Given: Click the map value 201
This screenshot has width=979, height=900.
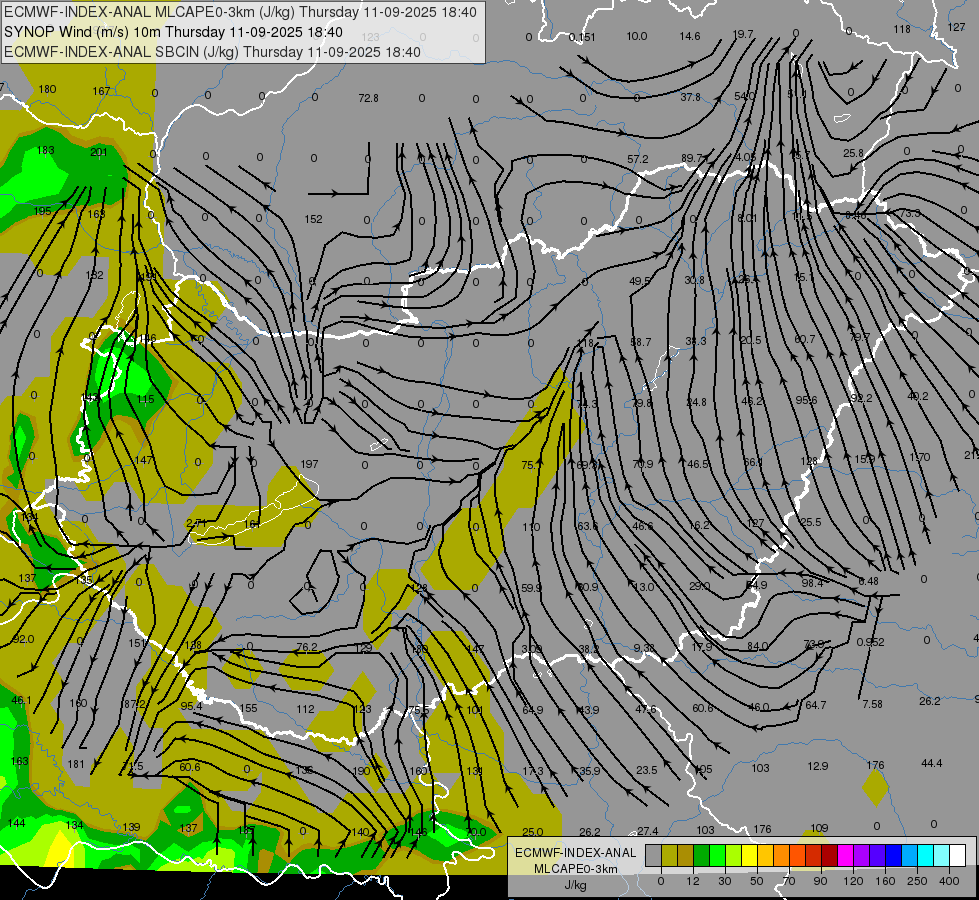Looking at the screenshot, I should [99, 152].
